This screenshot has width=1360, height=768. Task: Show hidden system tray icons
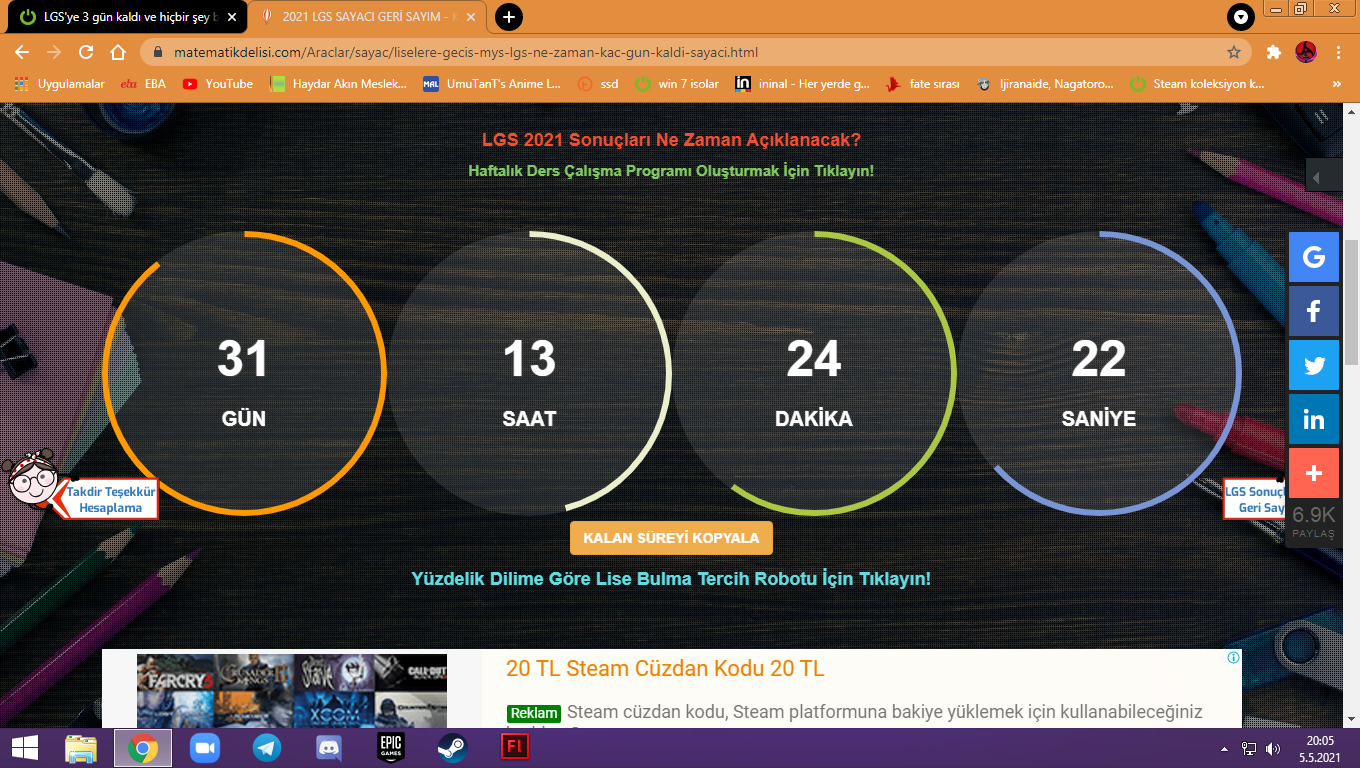tap(1225, 748)
